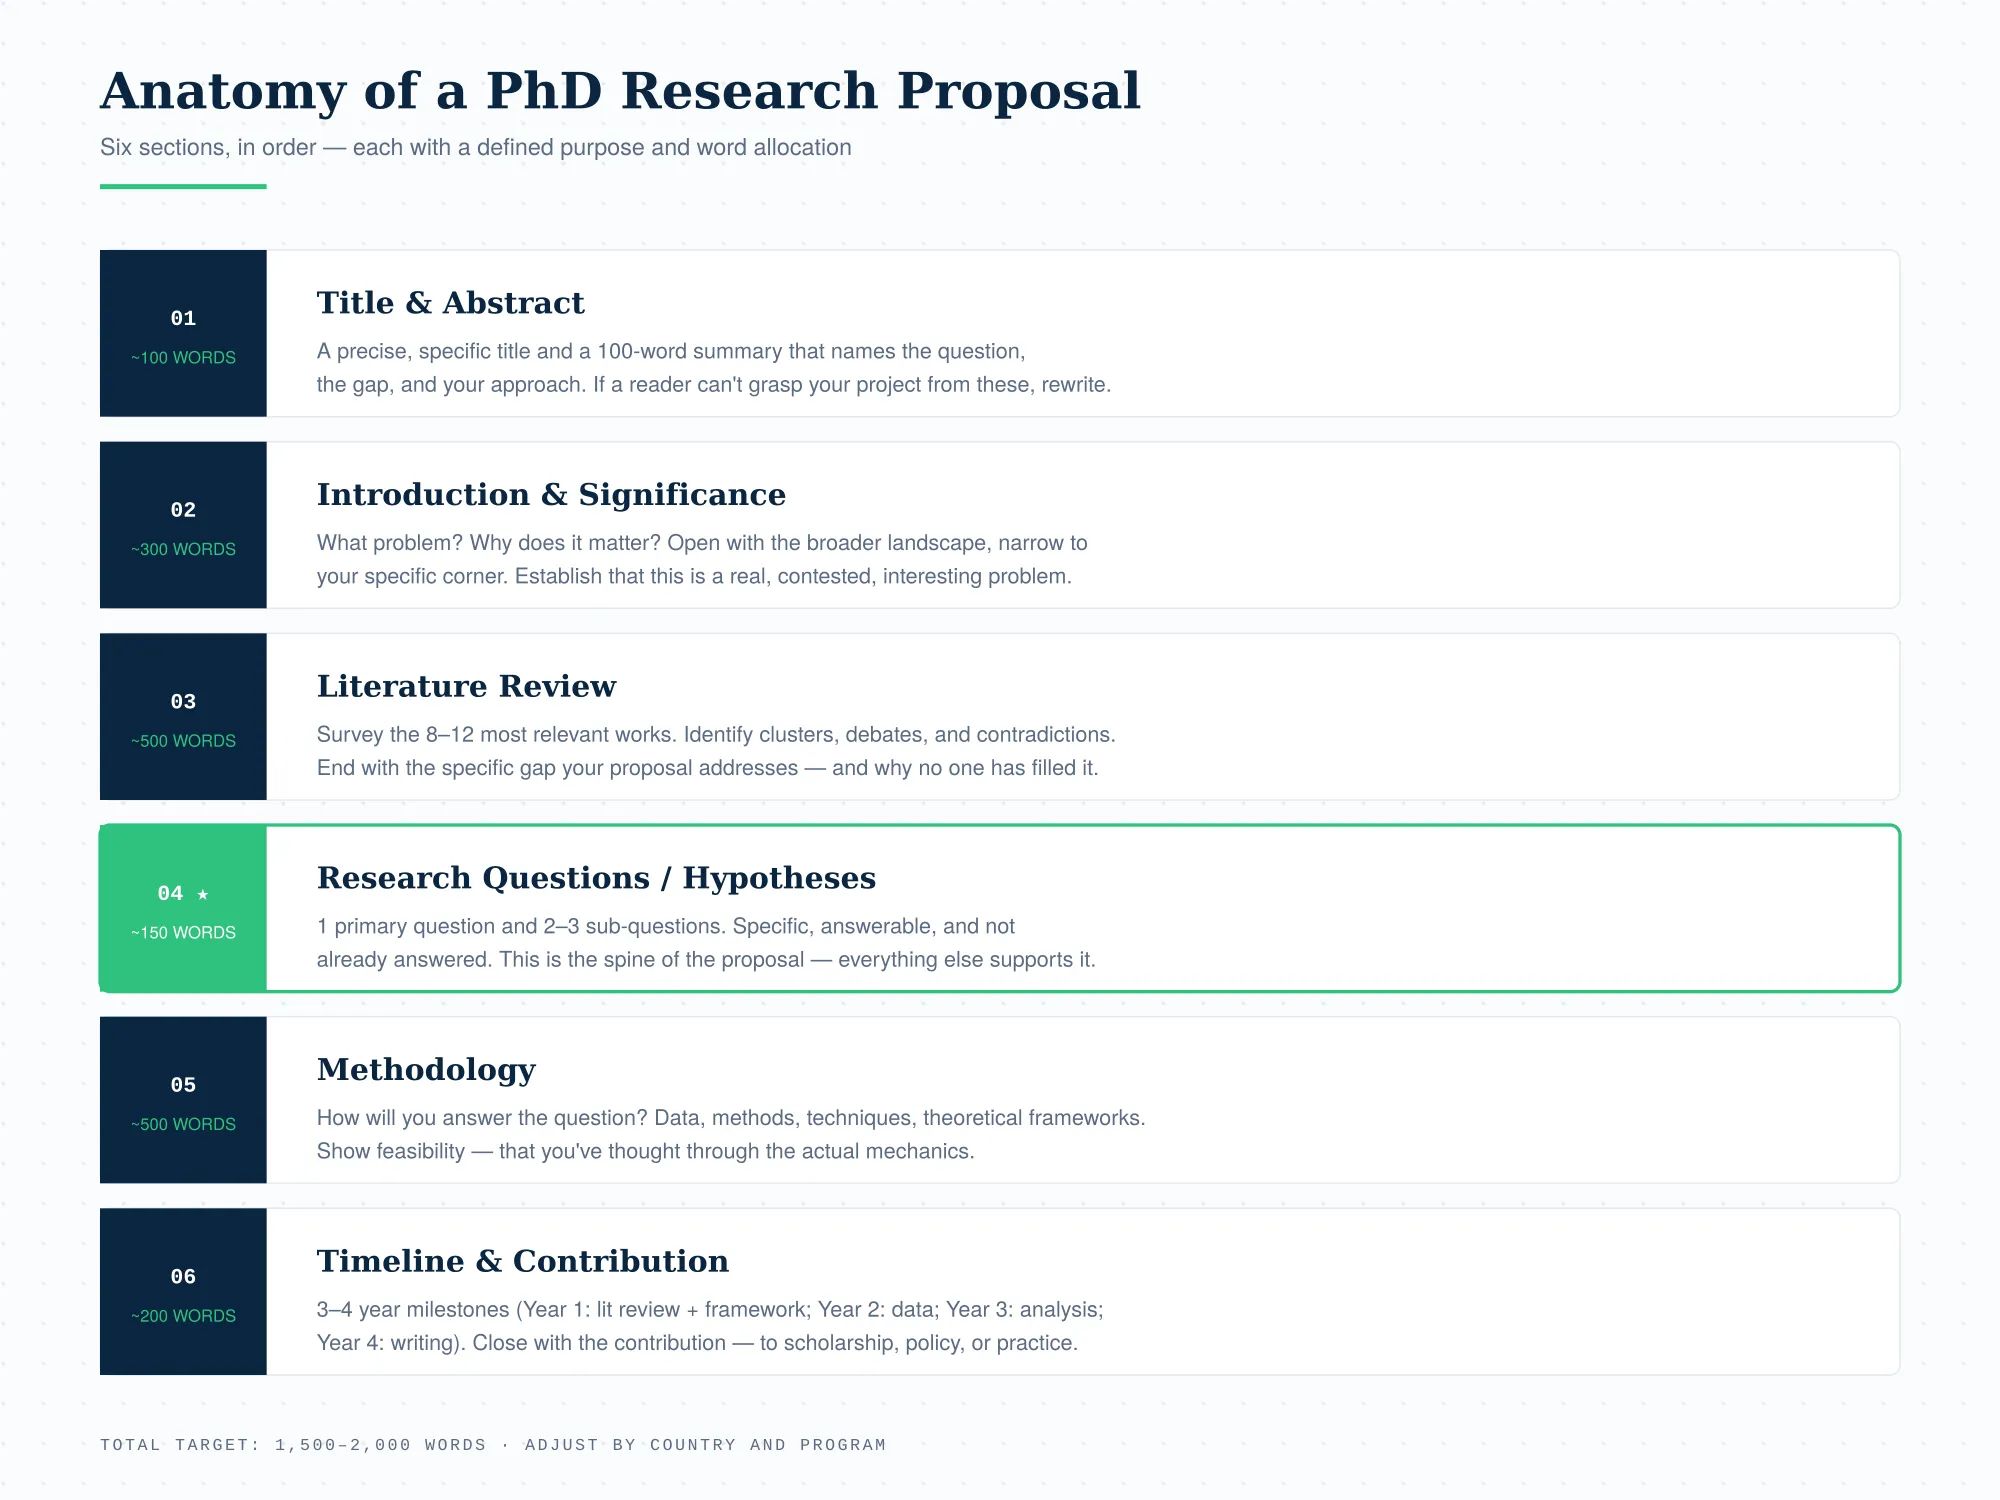Click the Title & Abstract description text
The image size is (2000, 1500).
(x=714, y=368)
